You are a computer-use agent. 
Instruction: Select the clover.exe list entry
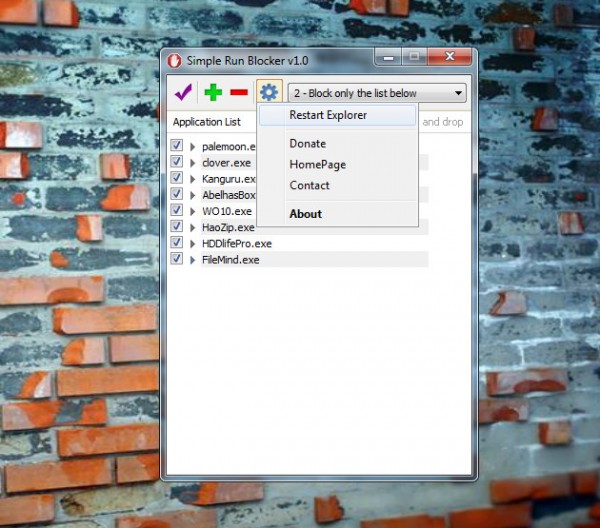(227, 163)
